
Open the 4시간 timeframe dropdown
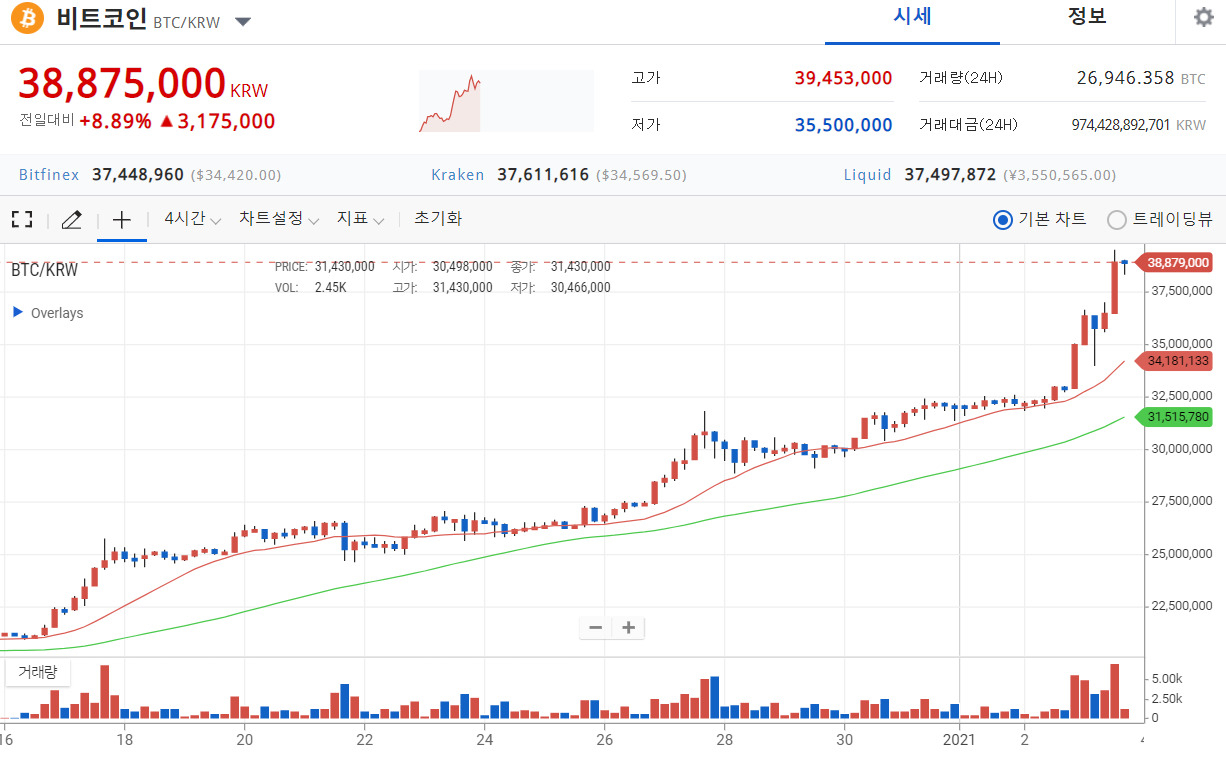click(x=191, y=218)
